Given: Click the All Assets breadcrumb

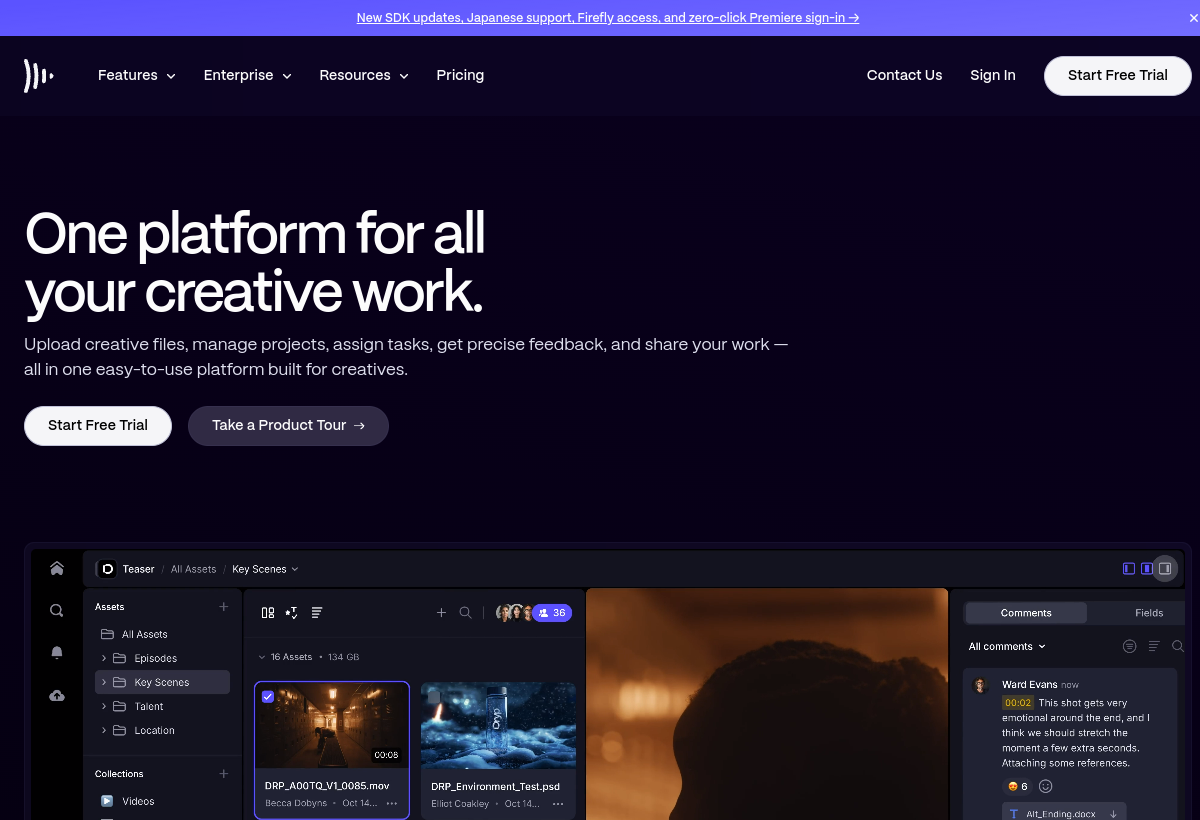Looking at the screenshot, I should point(193,569).
